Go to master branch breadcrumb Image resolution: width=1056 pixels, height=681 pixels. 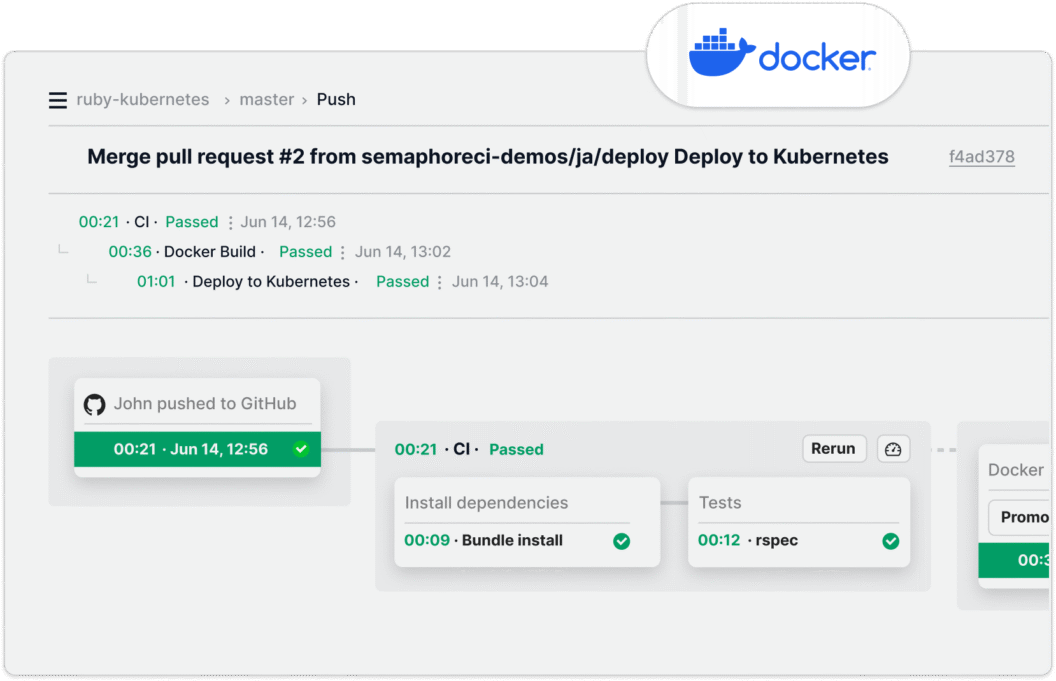(267, 100)
